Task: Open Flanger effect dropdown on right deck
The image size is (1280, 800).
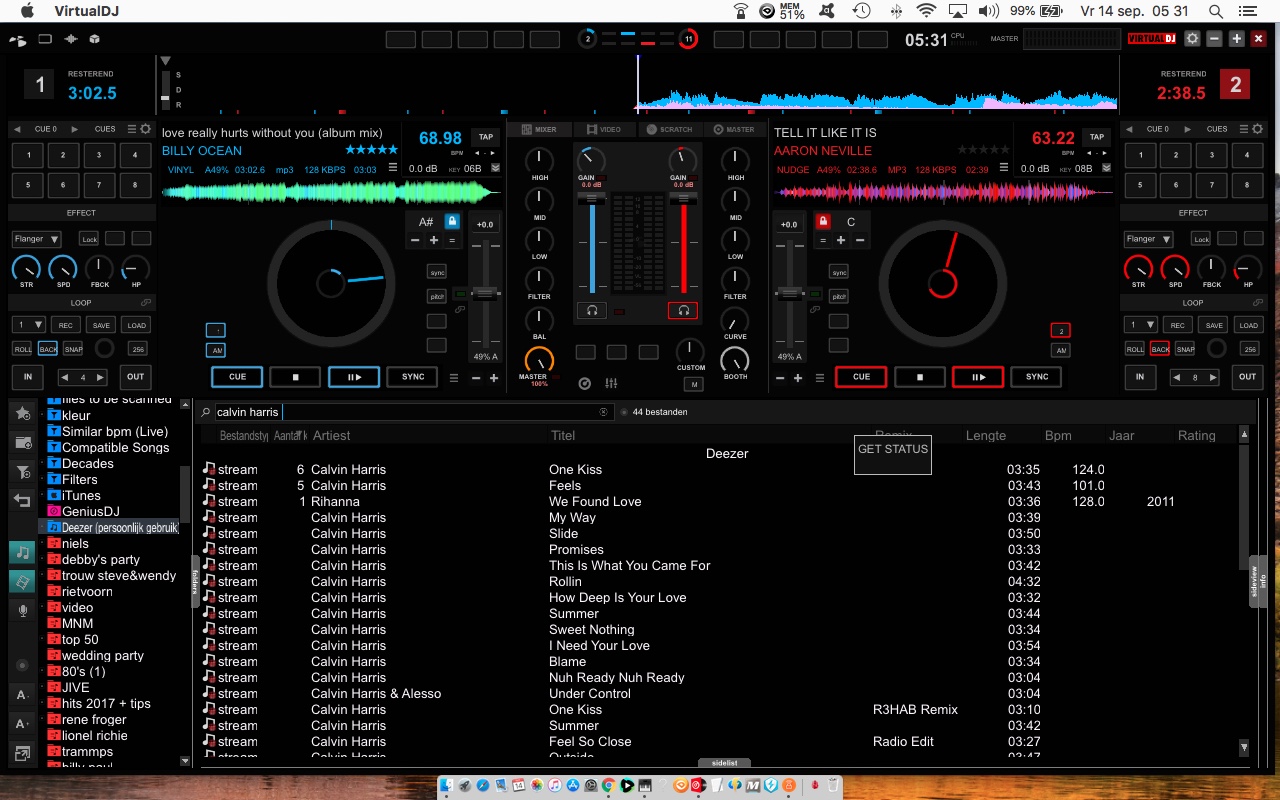Action: [1148, 239]
